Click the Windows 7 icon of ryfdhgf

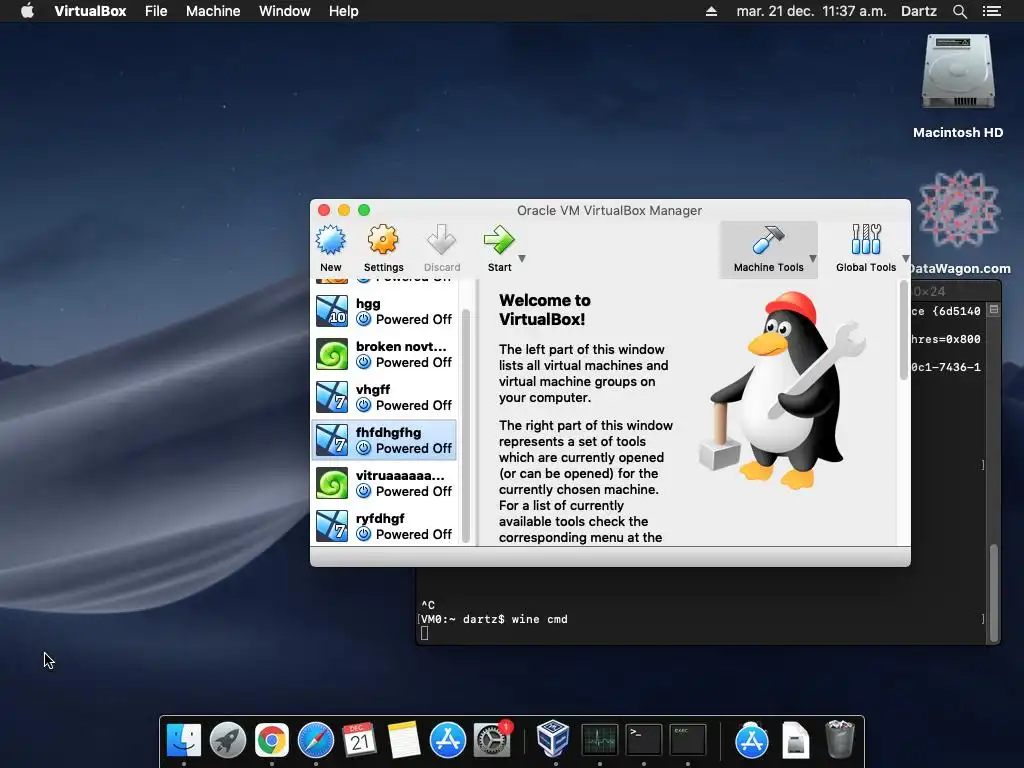click(x=332, y=526)
